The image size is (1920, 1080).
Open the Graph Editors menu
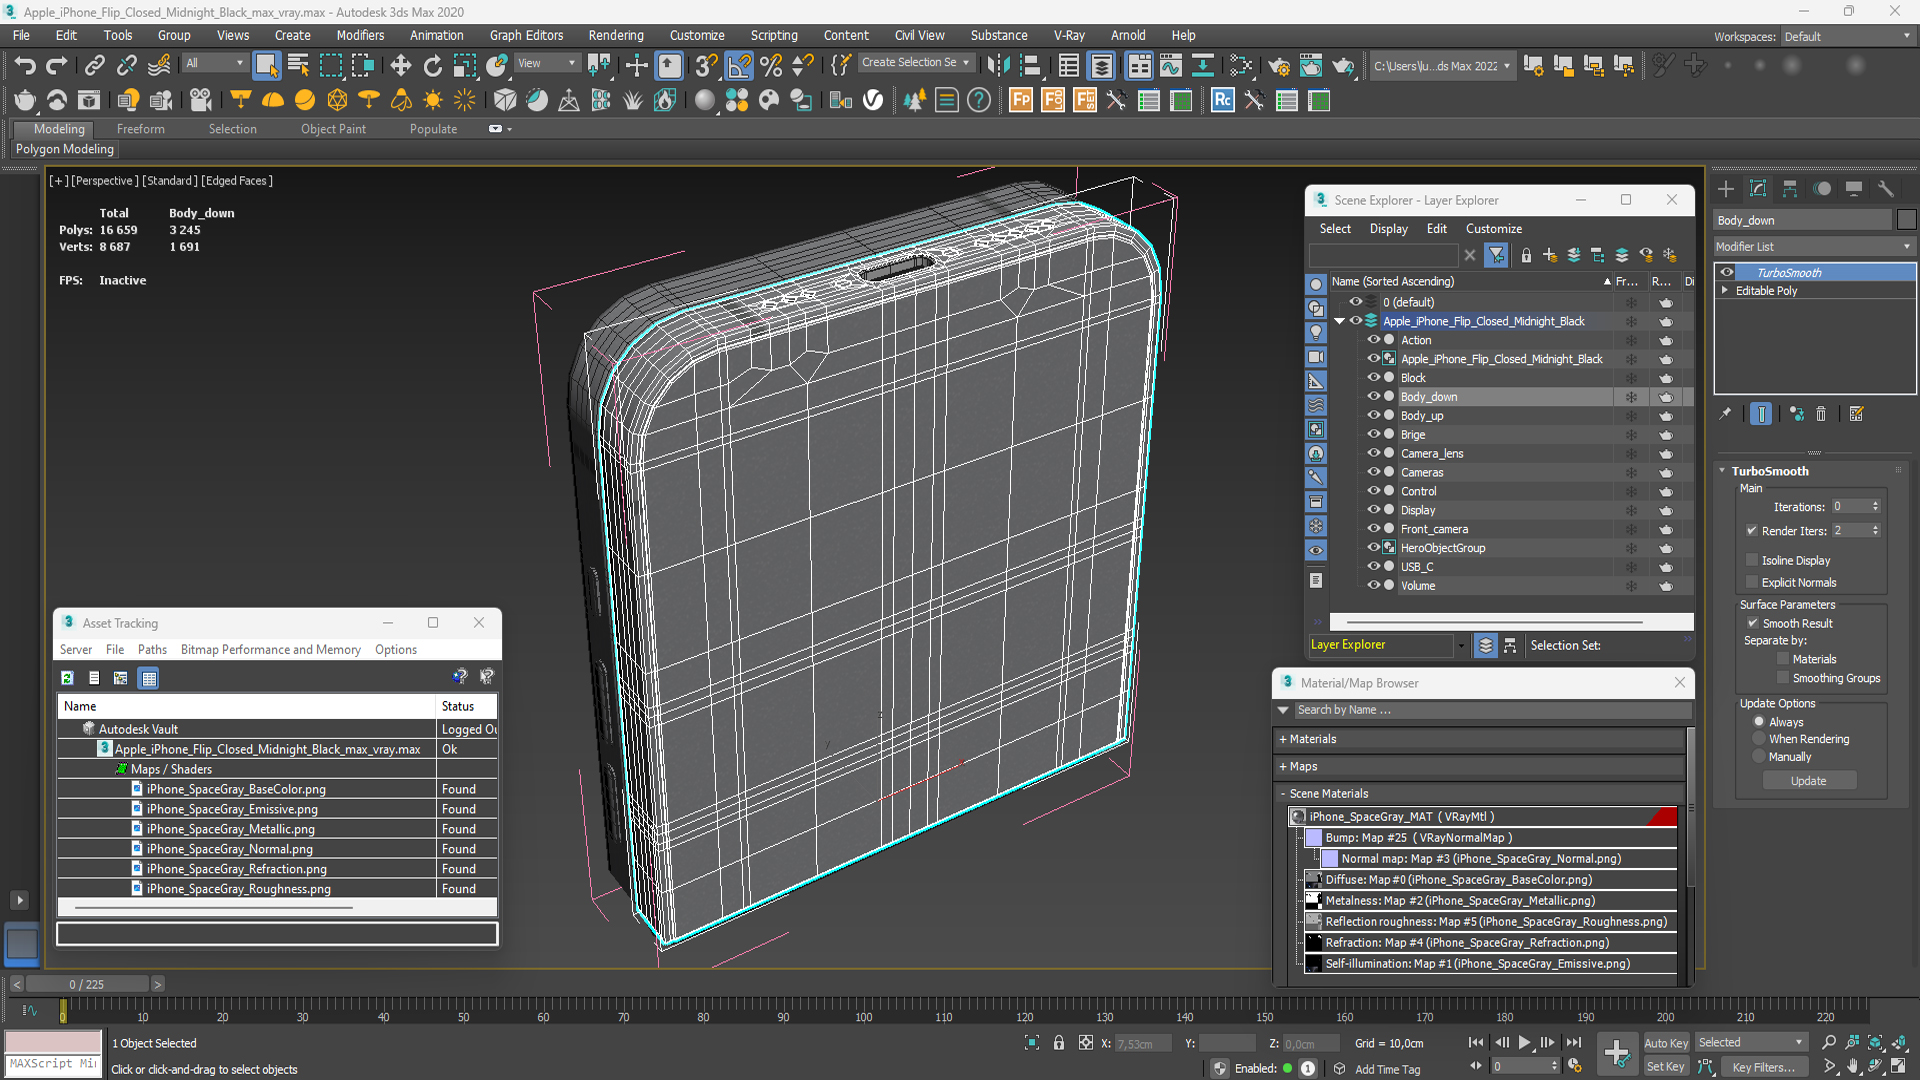pos(526,35)
